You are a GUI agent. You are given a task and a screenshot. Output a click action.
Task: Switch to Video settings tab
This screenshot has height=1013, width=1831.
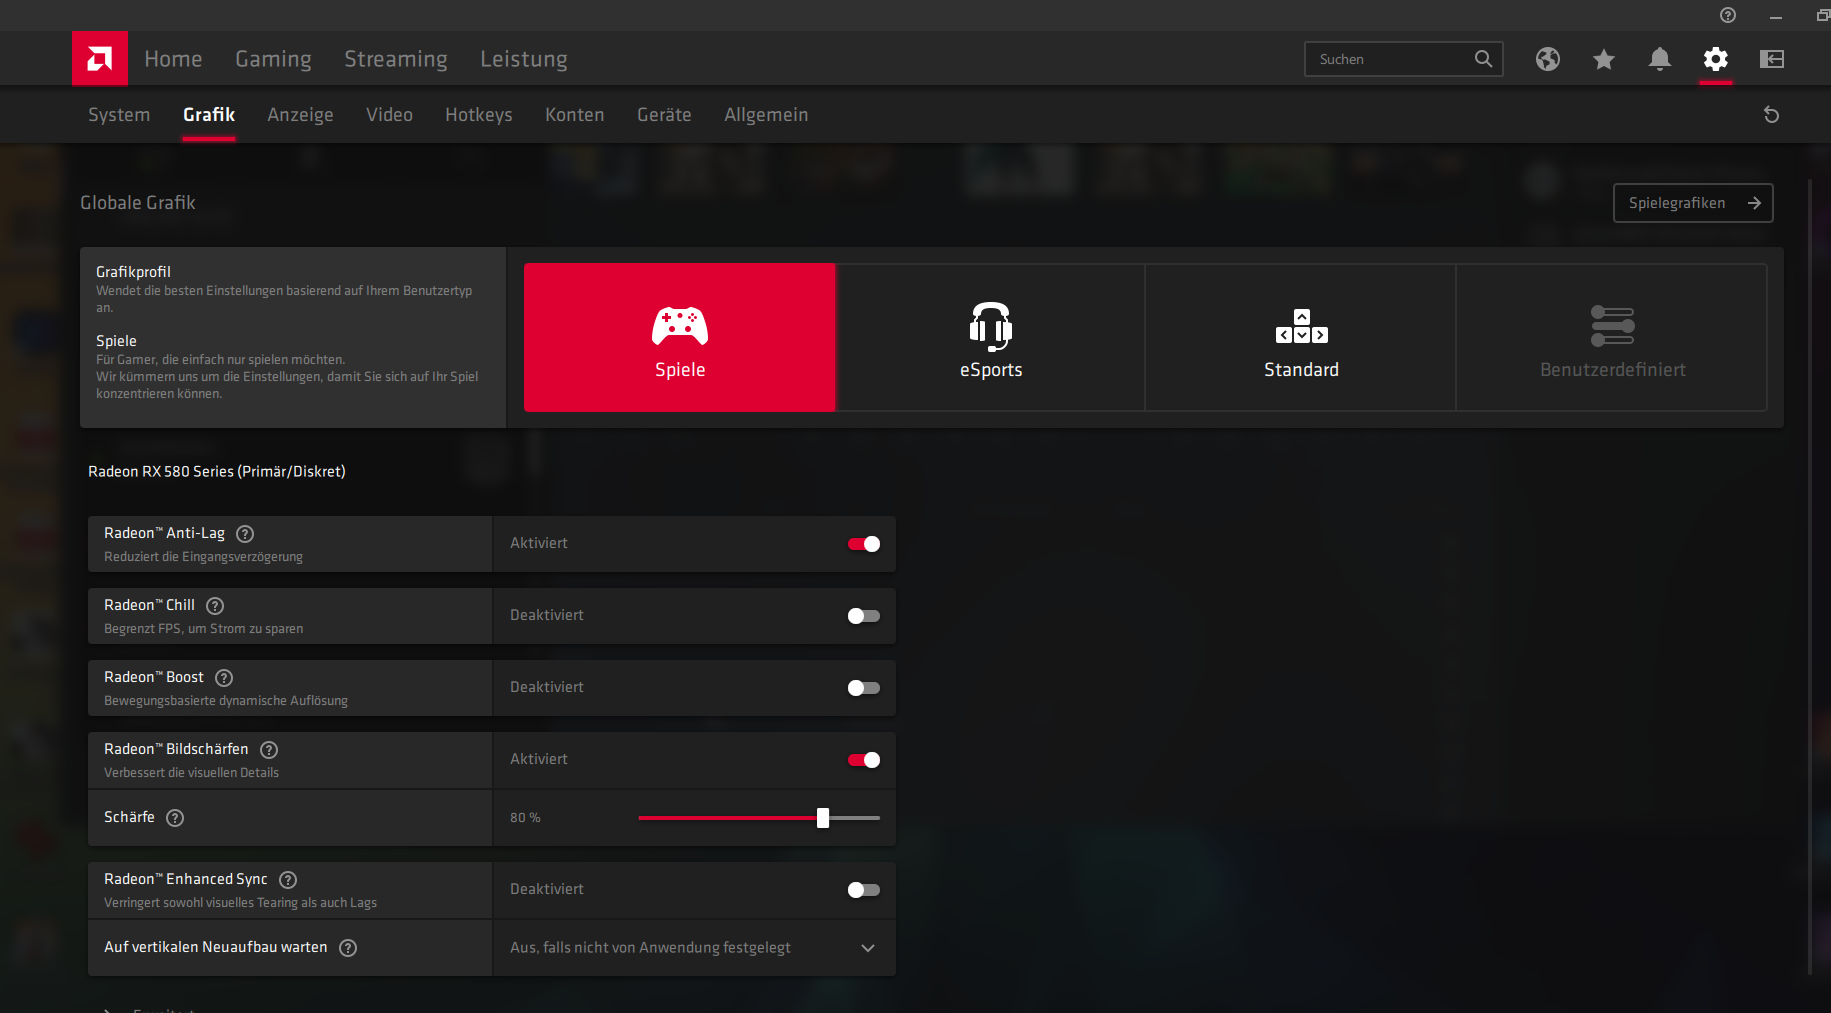pyautogui.click(x=389, y=115)
